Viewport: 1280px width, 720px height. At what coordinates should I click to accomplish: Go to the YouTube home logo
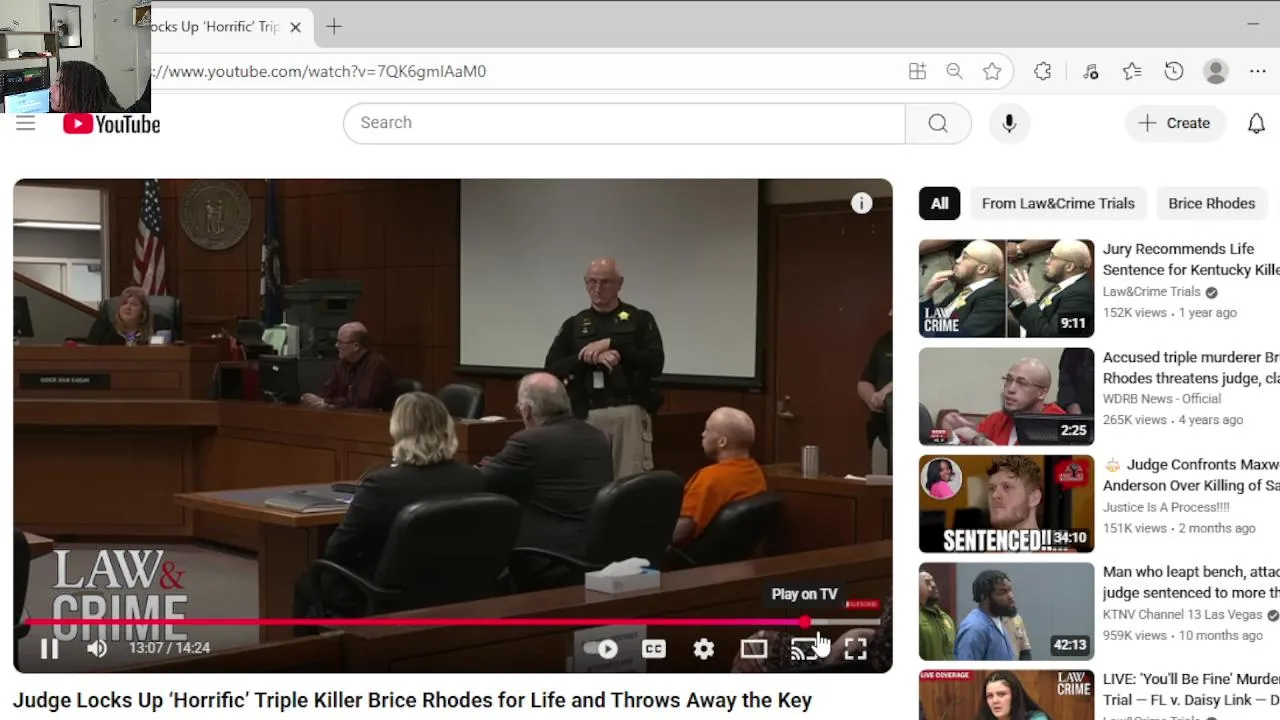[112, 123]
